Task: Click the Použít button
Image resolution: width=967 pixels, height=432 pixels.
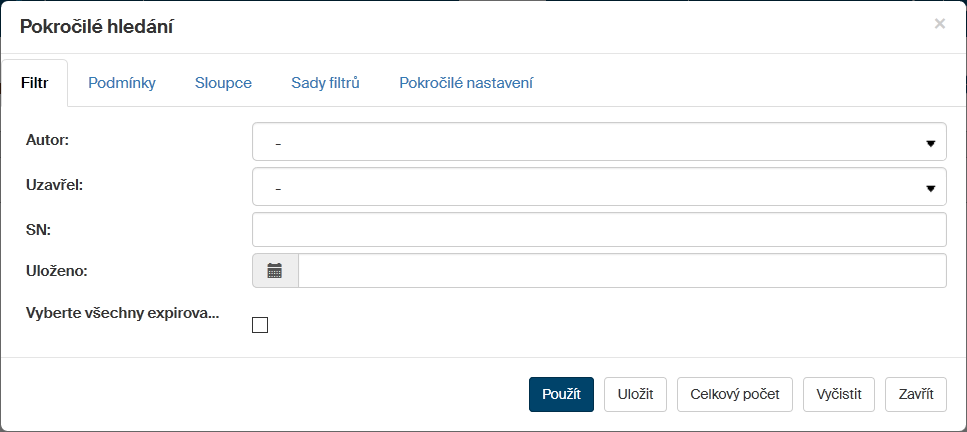Action: click(x=561, y=394)
